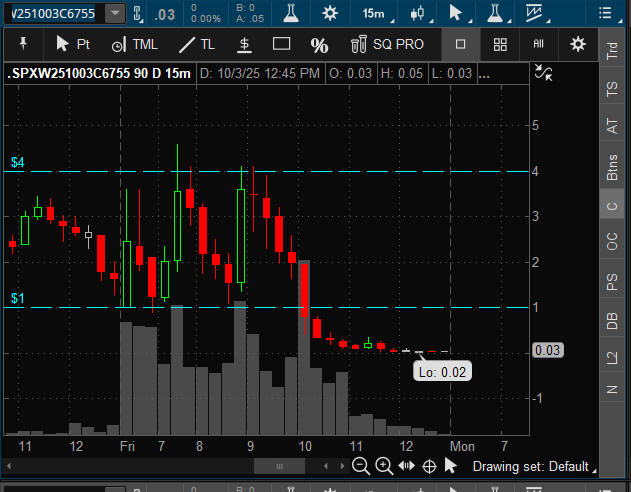Screen dimensions: 631x492
Task: Open the patterns chart icon dropdown
Action: (x=536, y=14)
